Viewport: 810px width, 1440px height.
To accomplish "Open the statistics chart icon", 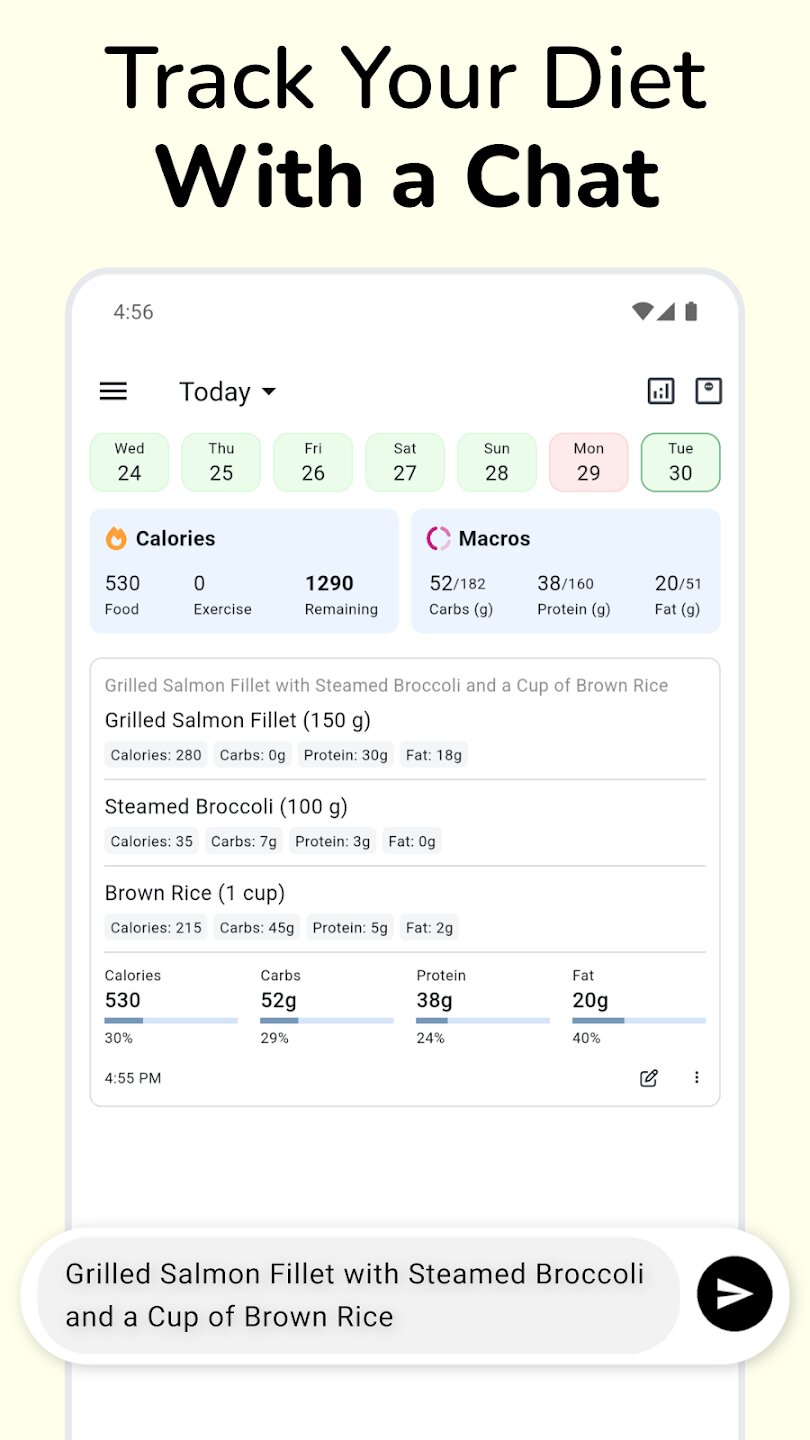I will pos(661,391).
